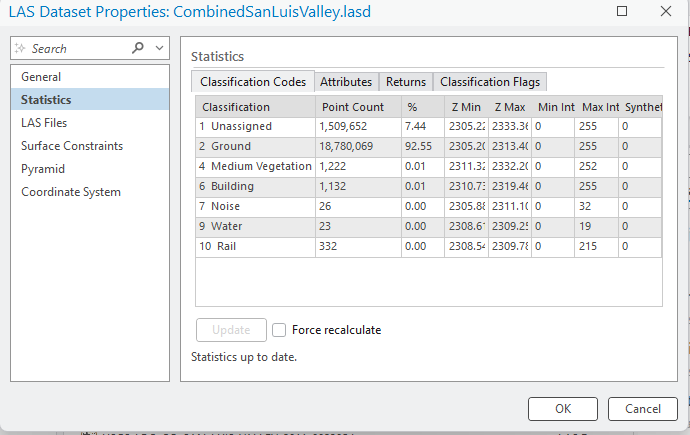The image size is (690, 435).
Task: Switch to the Classification Flags tab
Action: pos(490,82)
